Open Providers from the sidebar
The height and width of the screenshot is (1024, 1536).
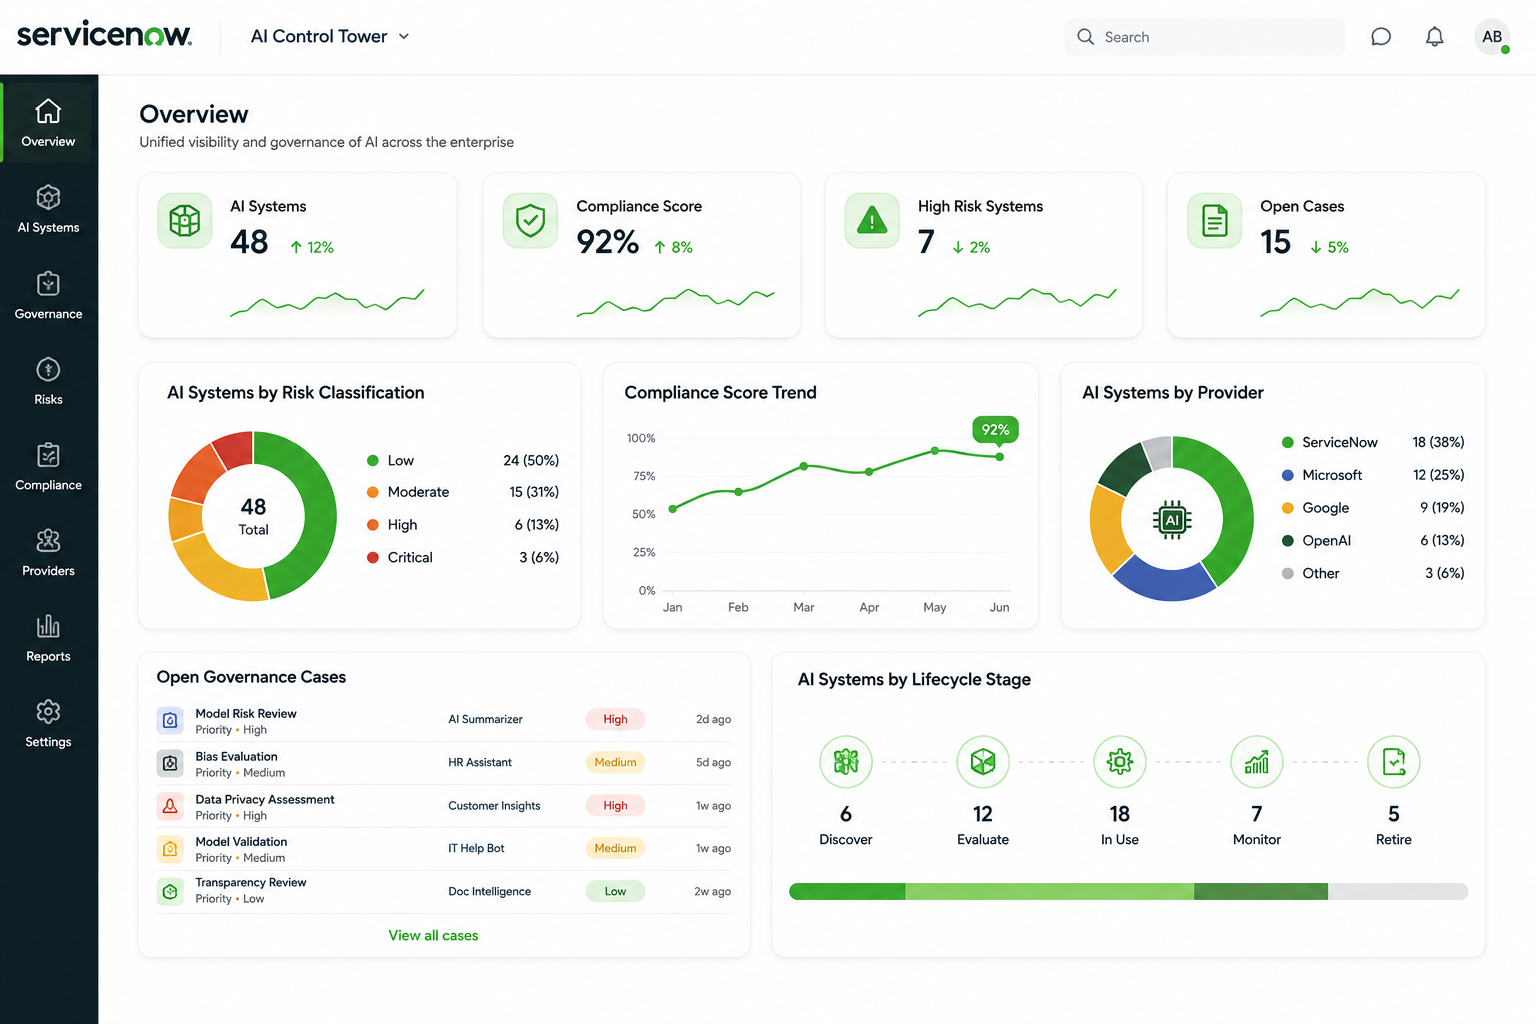pos(48,553)
